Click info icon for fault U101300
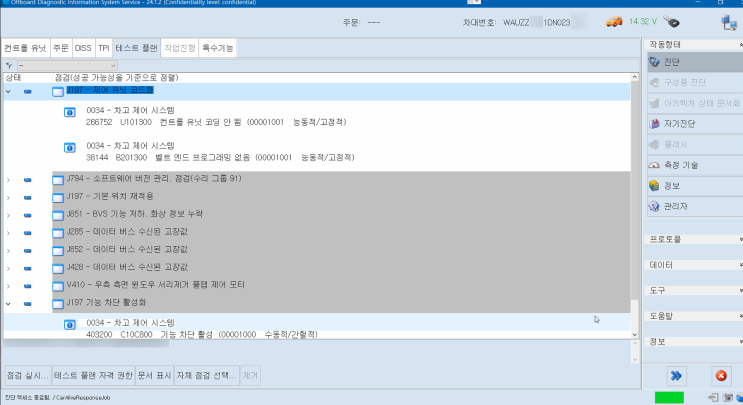Screen dimensions: 743x405 [x=70, y=113]
